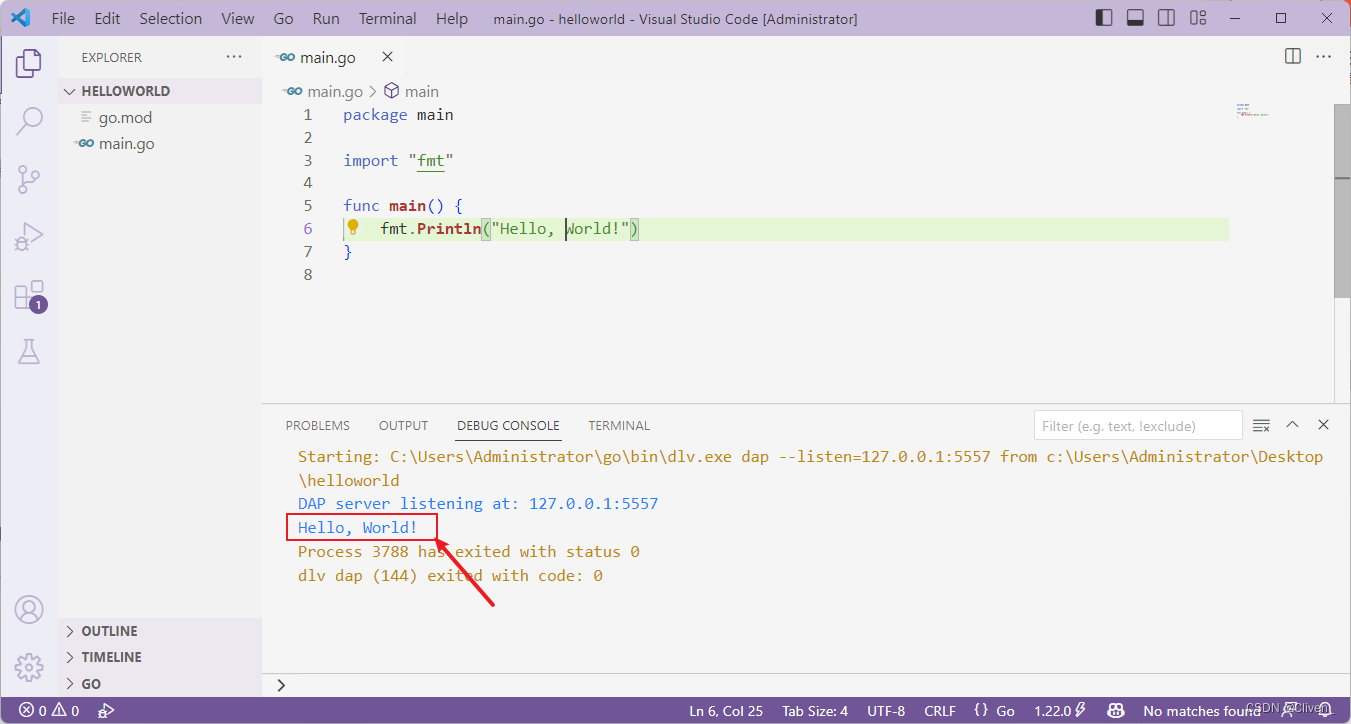This screenshot has width=1351, height=724.
Task: Switch to the Output panel tab
Action: (403, 425)
